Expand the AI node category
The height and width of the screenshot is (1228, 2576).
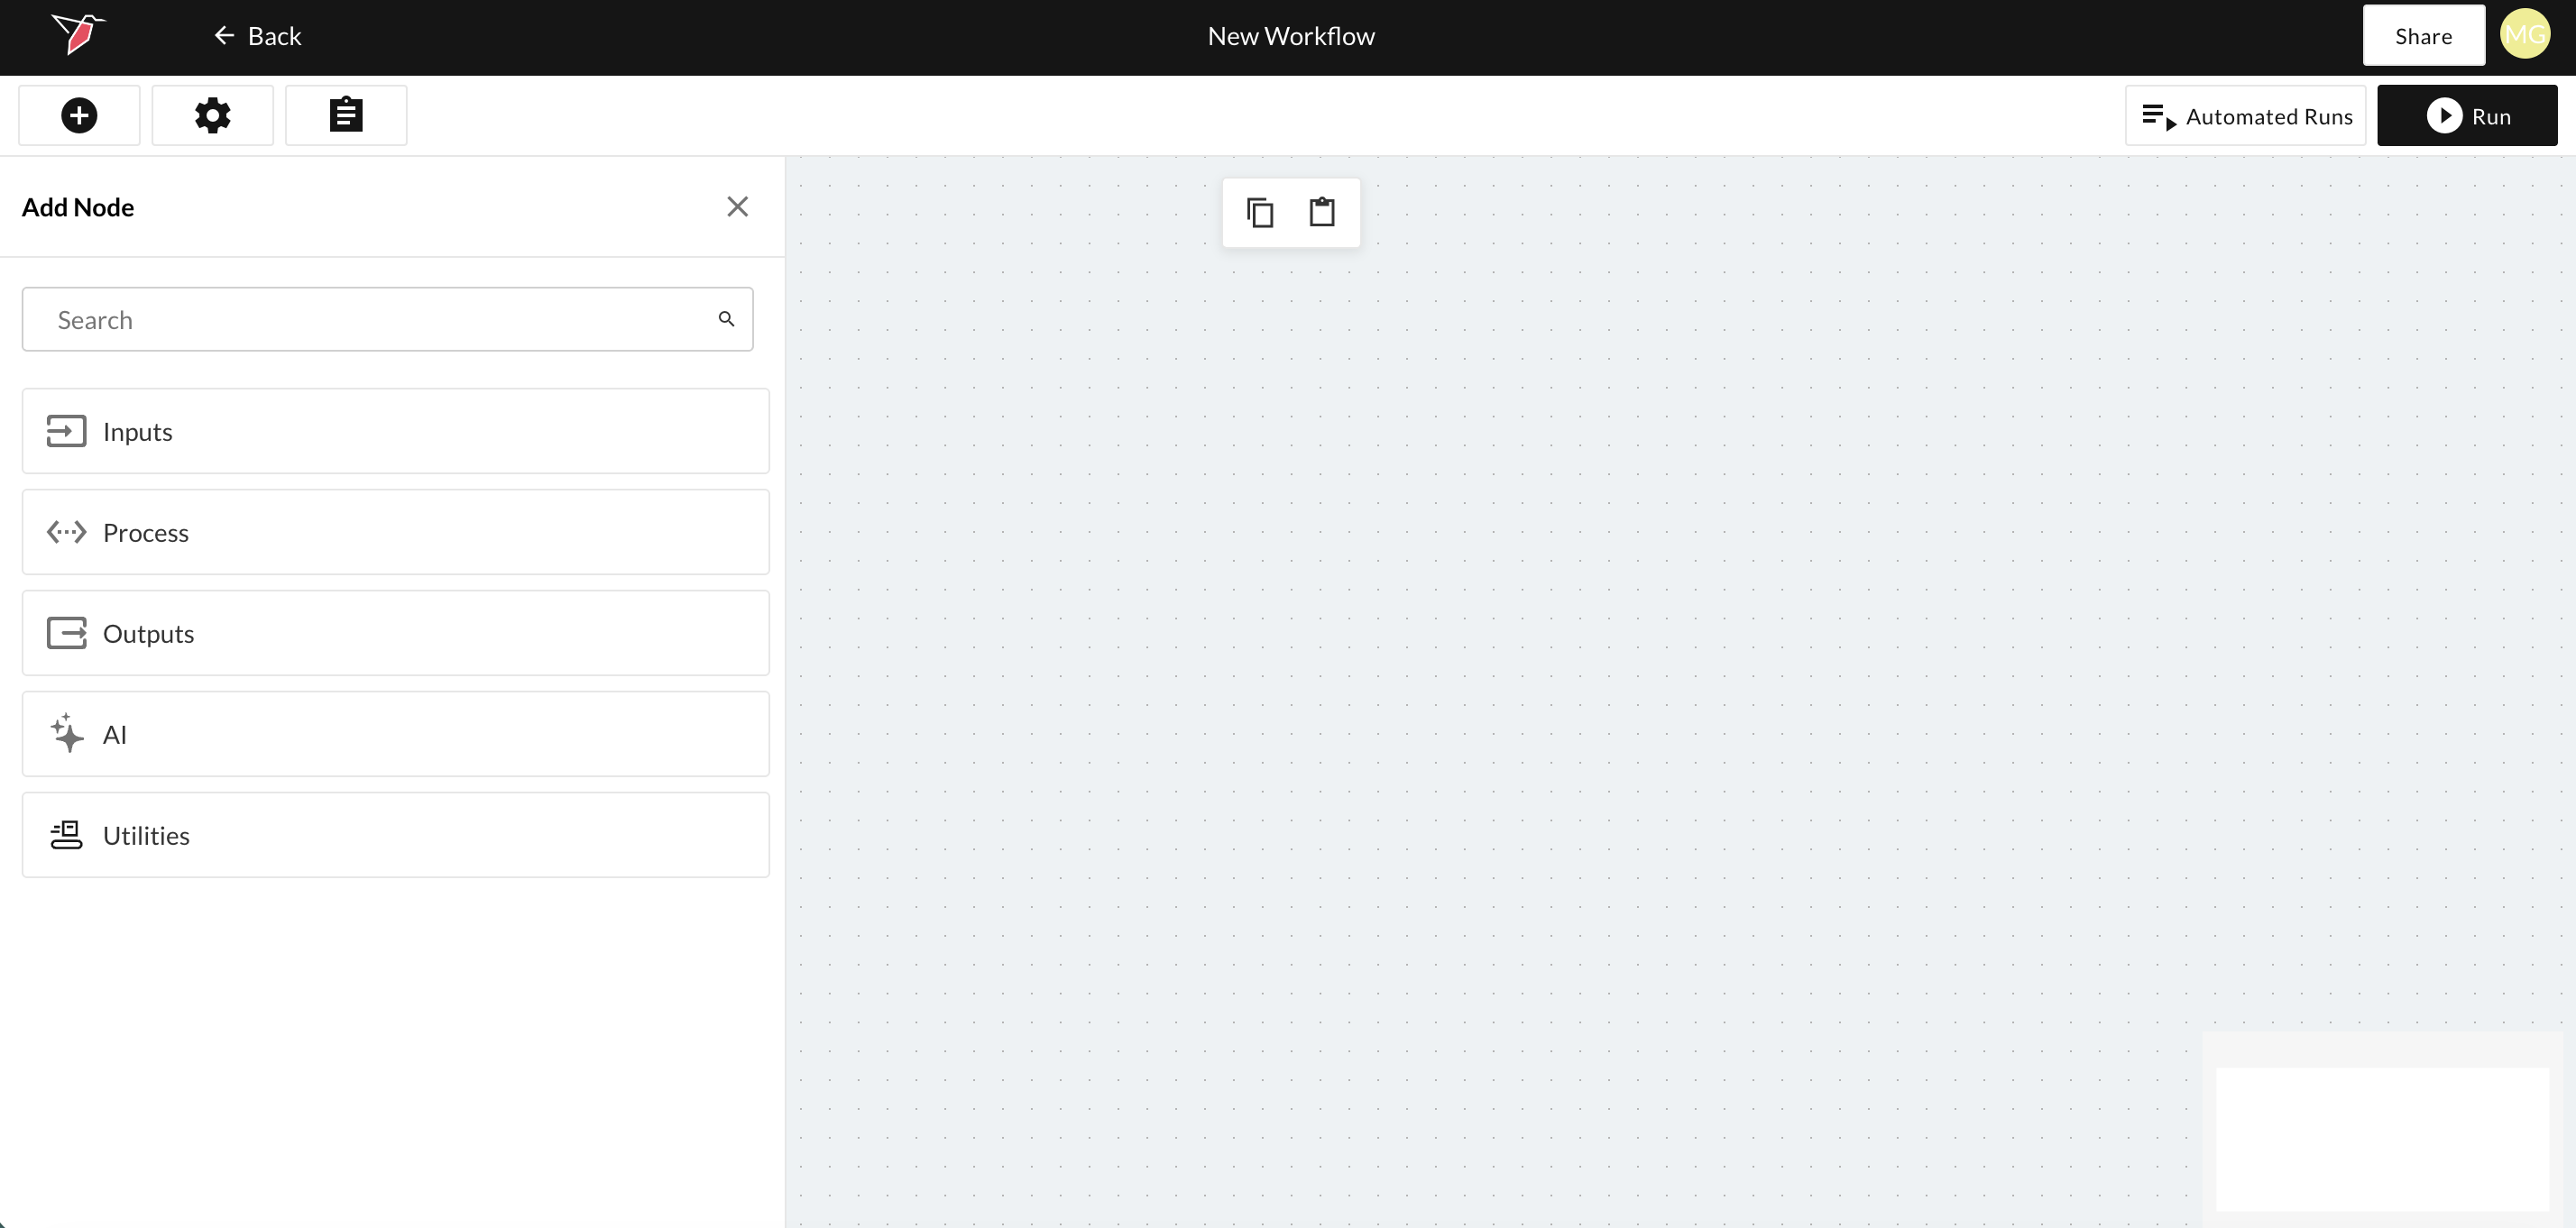(396, 734)
